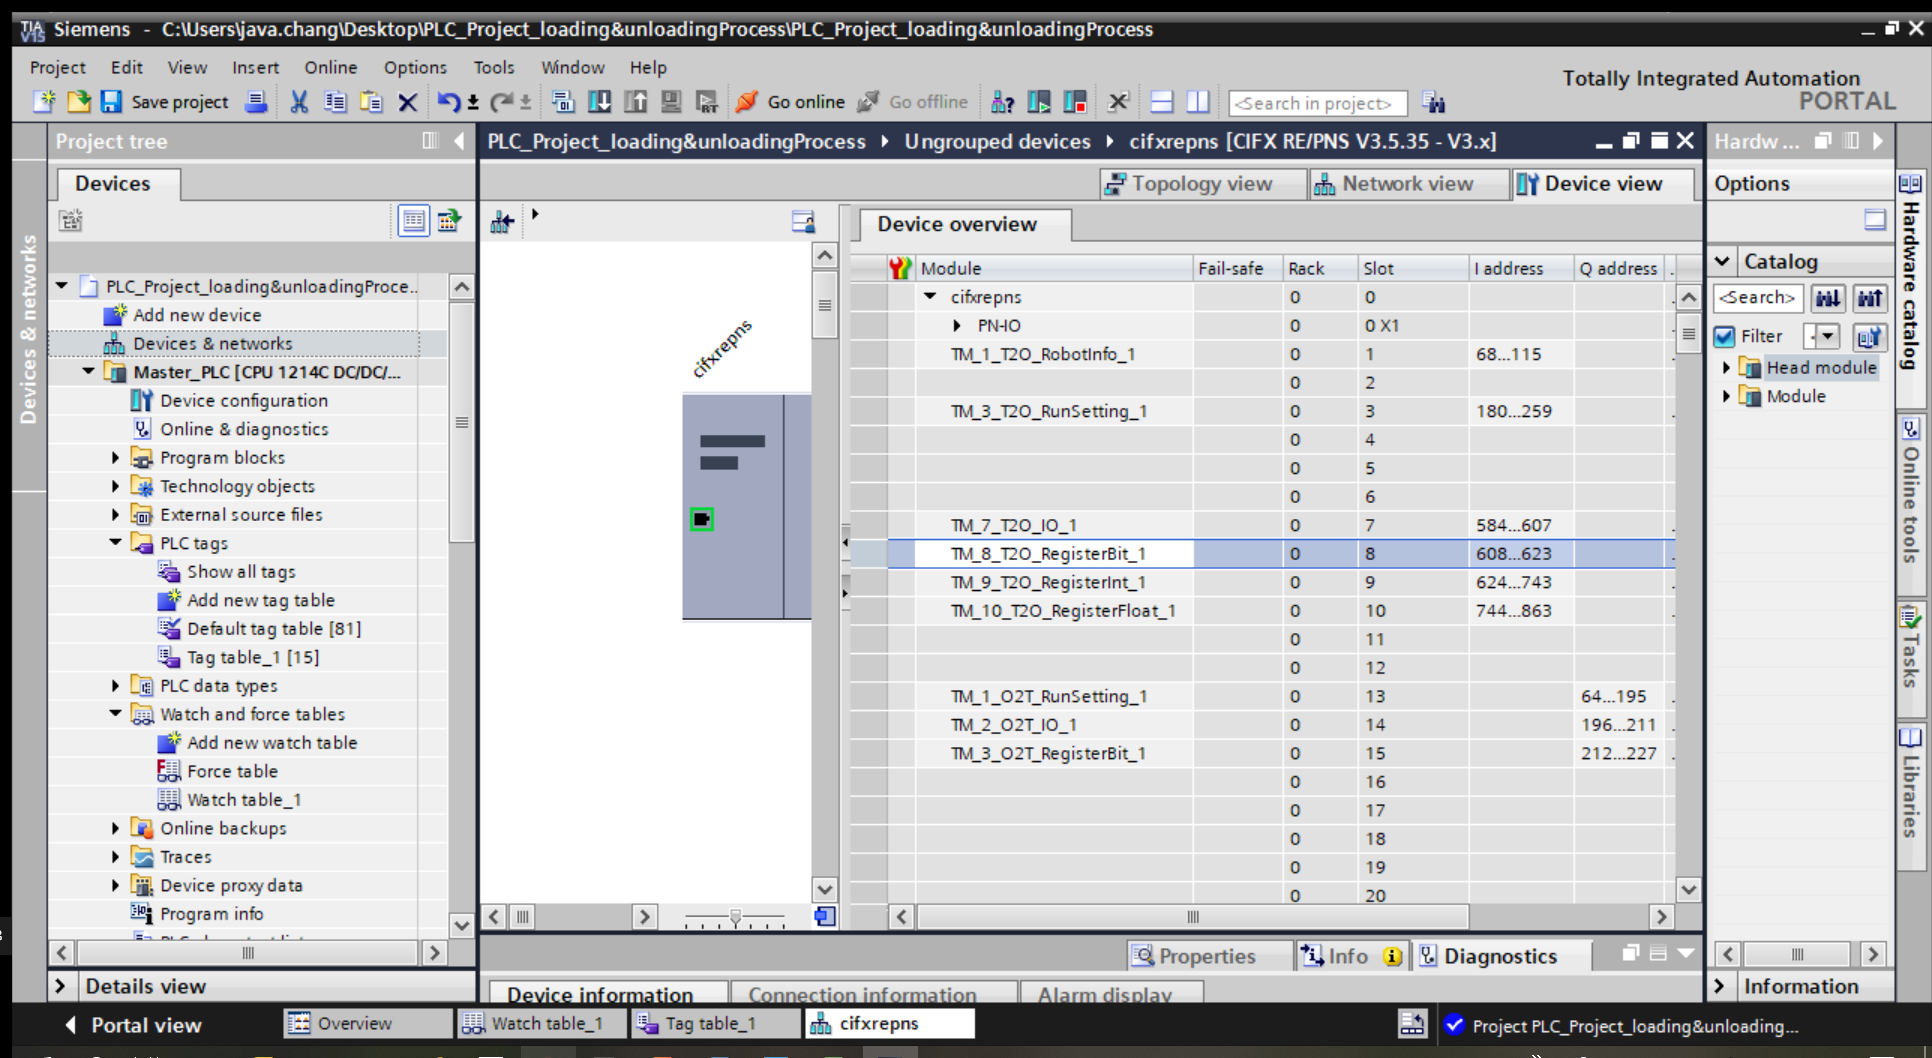This screenshot has width=1932, height=1058.
Task: Open Force table in project tree
Action: pos(232,771)
